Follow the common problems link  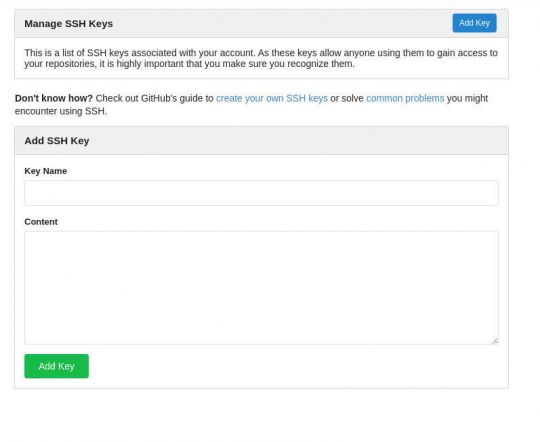[x=405, y=99]
